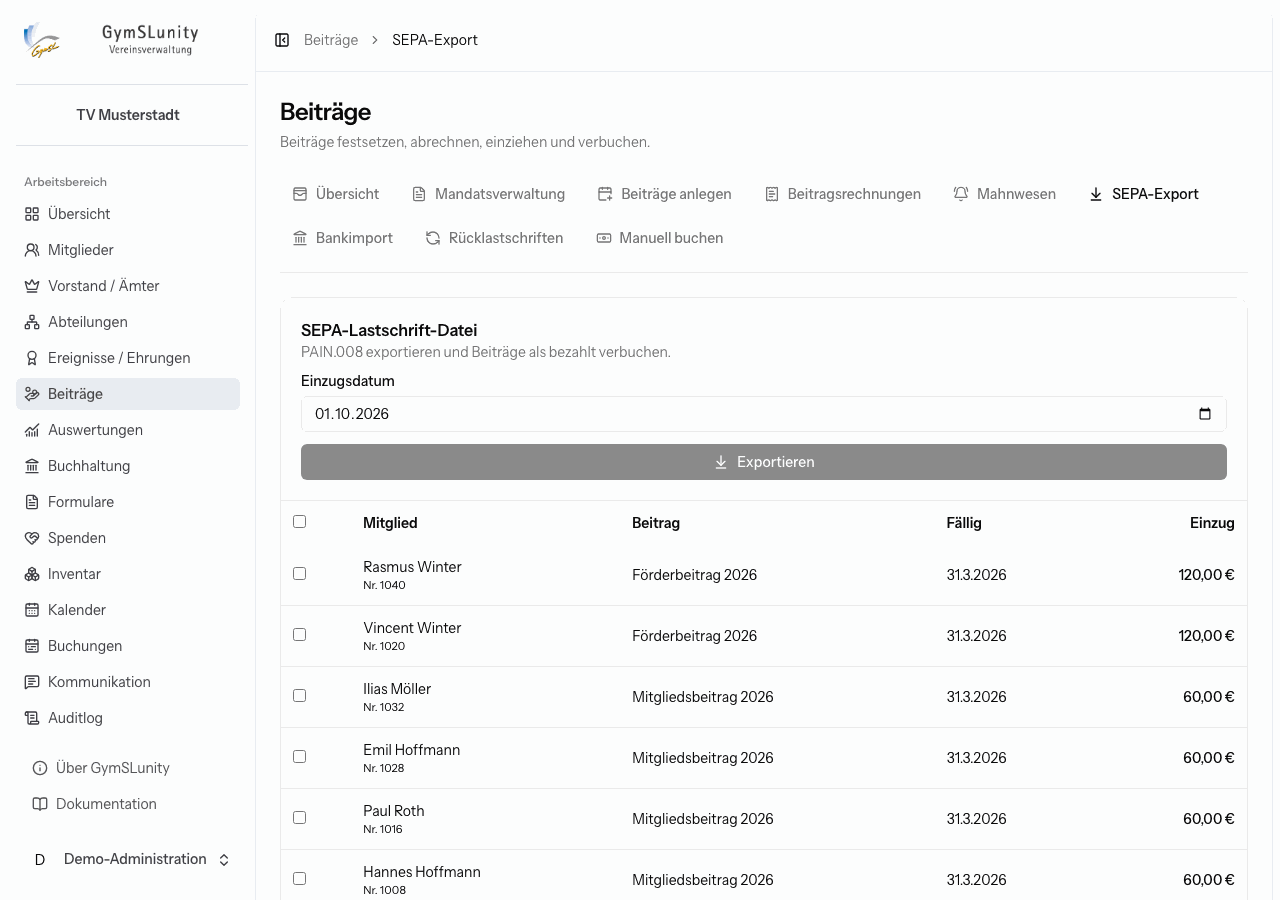This screenshot has width=1280, height=900.
Task: Click the TV Musterstadt club name
Action: tap(128, 115)
